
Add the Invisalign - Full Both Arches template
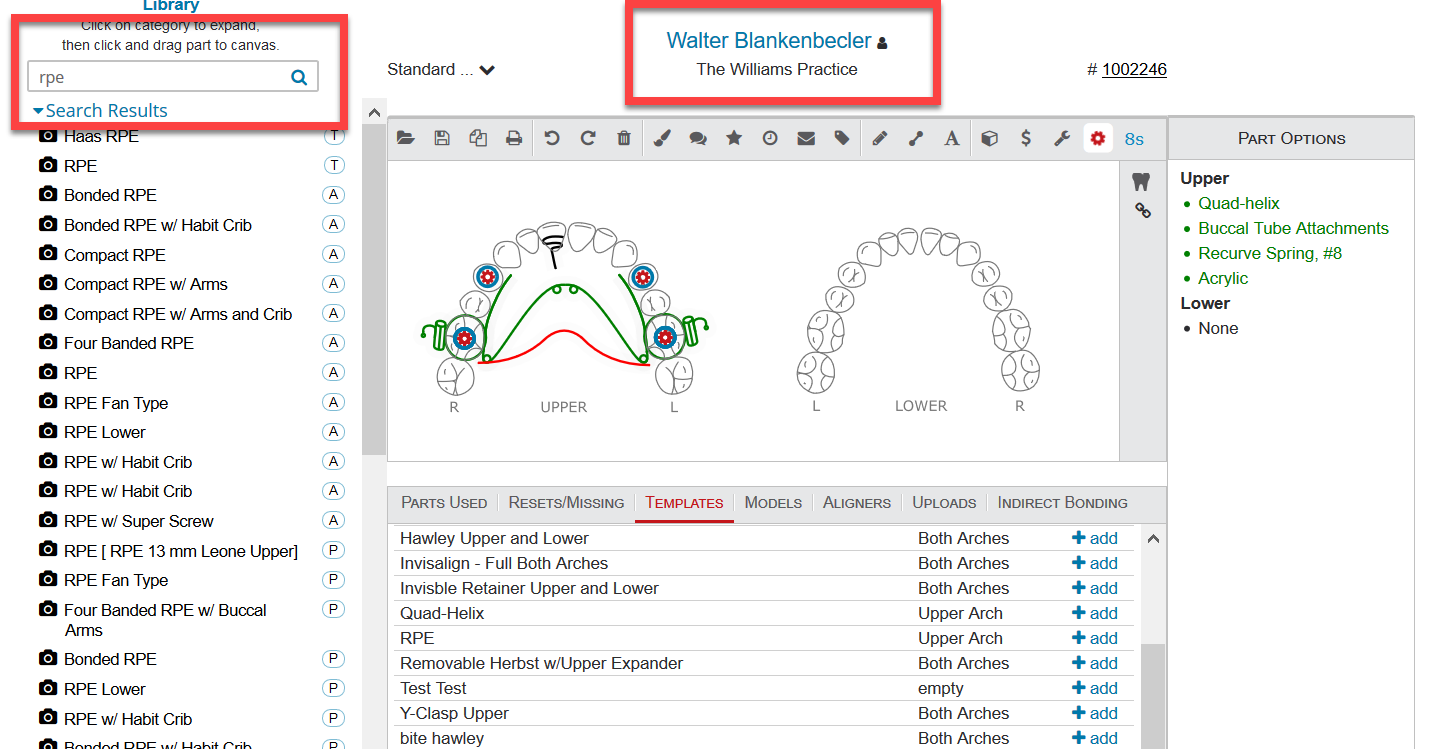click(x=1095, y=563)
